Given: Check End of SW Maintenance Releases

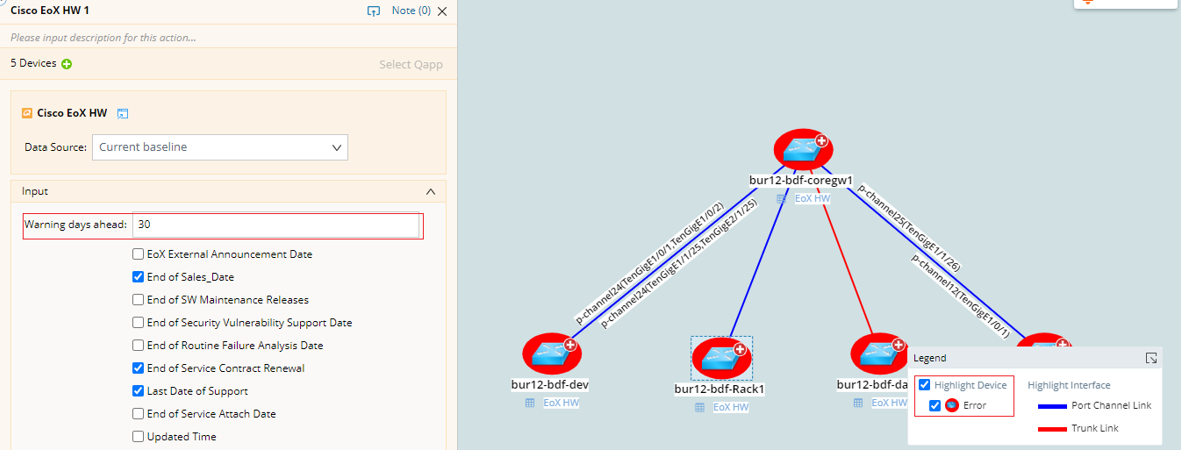Looking at the screenshot, I should point(138,300).
